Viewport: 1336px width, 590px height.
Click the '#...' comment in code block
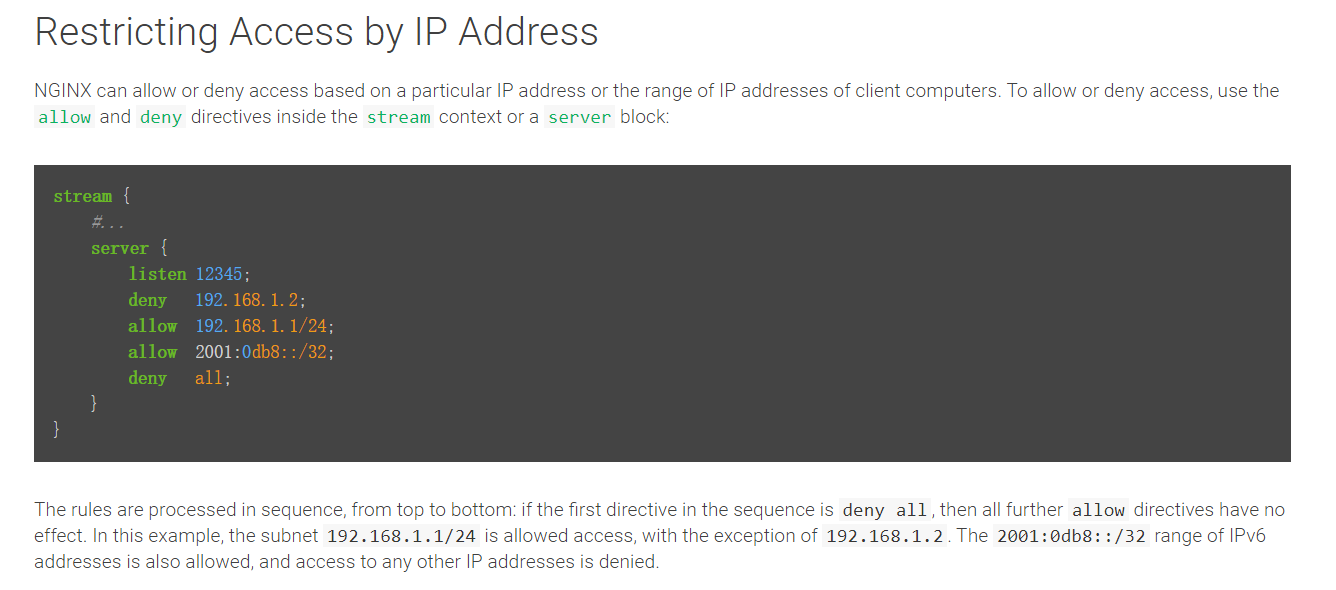pos(107,222)
